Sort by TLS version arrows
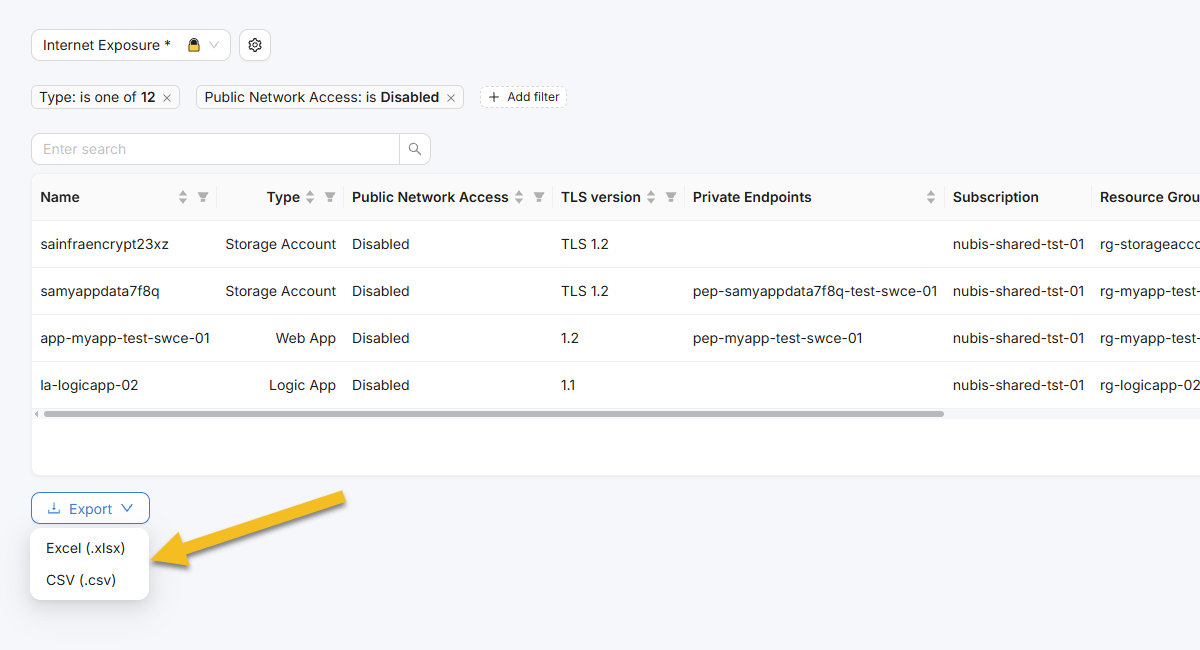This screenshot has width=1200, height=650. 651,197
